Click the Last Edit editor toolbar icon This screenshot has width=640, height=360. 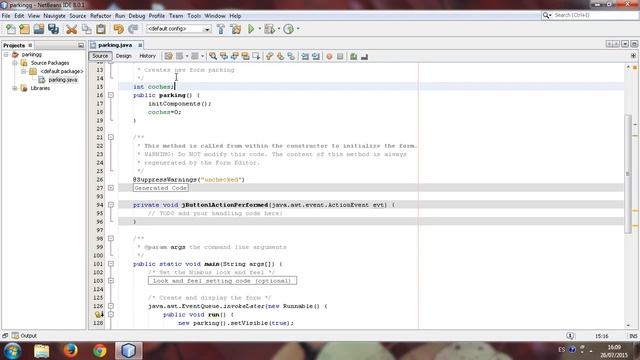pos(168,56)
